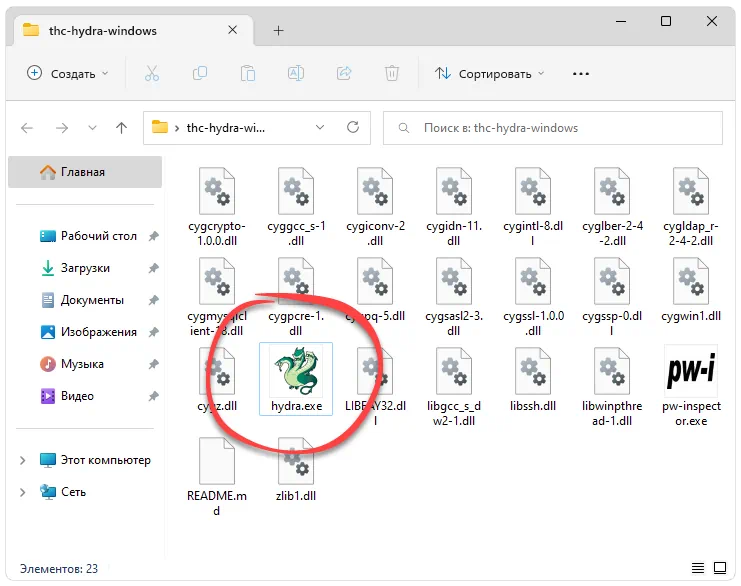The height and width of the screenshot is (586, 741).
Task: Select cygpcre-1.dll file
Action: pyautogui.click(x=296, y=297)
